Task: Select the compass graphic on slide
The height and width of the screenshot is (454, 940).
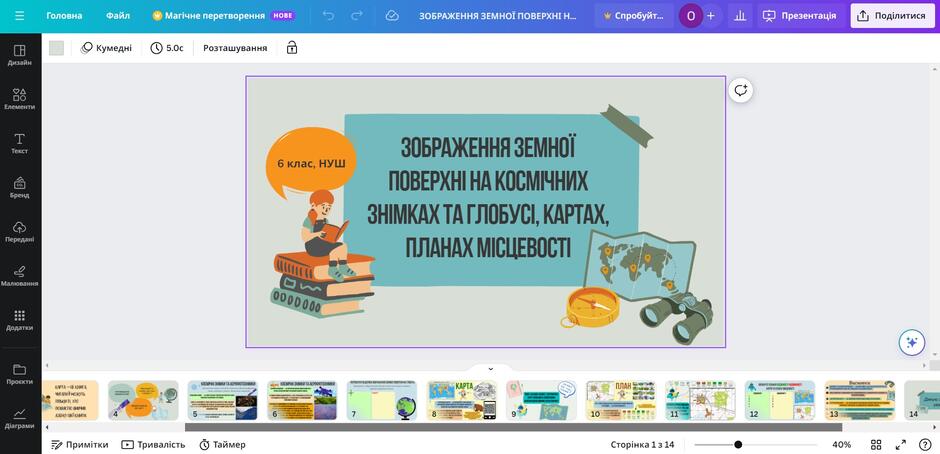Action: click(590, 308)
